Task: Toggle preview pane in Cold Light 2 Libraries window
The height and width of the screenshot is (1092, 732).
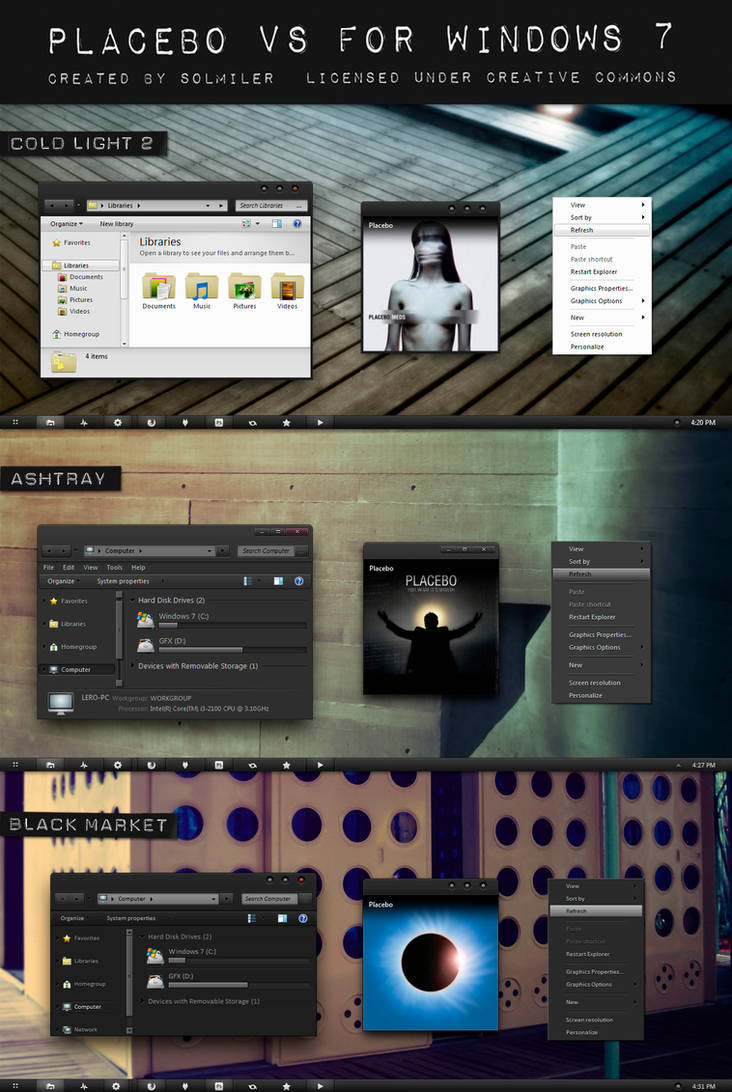Action: click(x=277, y=224)
